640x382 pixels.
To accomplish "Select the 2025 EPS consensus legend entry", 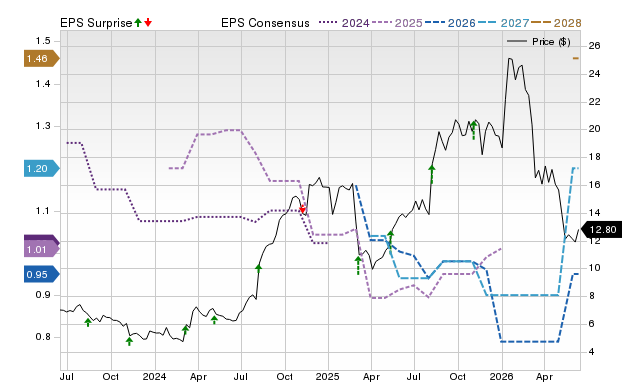I will (397, 23).
